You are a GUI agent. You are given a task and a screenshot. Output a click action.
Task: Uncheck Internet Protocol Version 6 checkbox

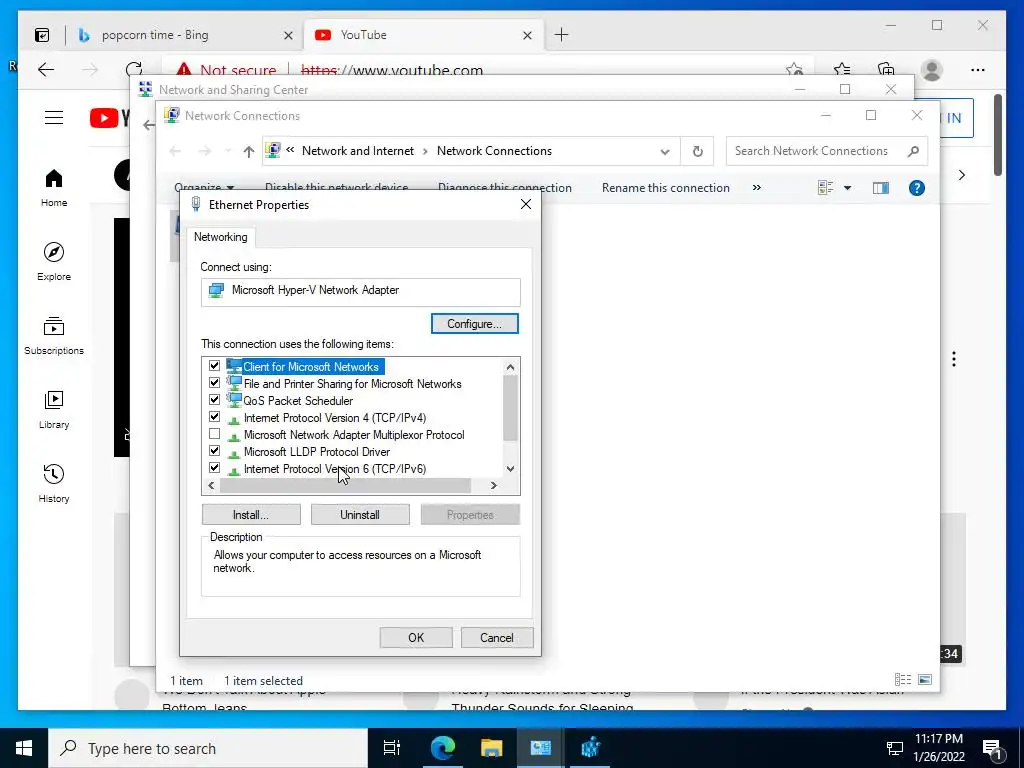pyautogui.click(x=214, y=468)
